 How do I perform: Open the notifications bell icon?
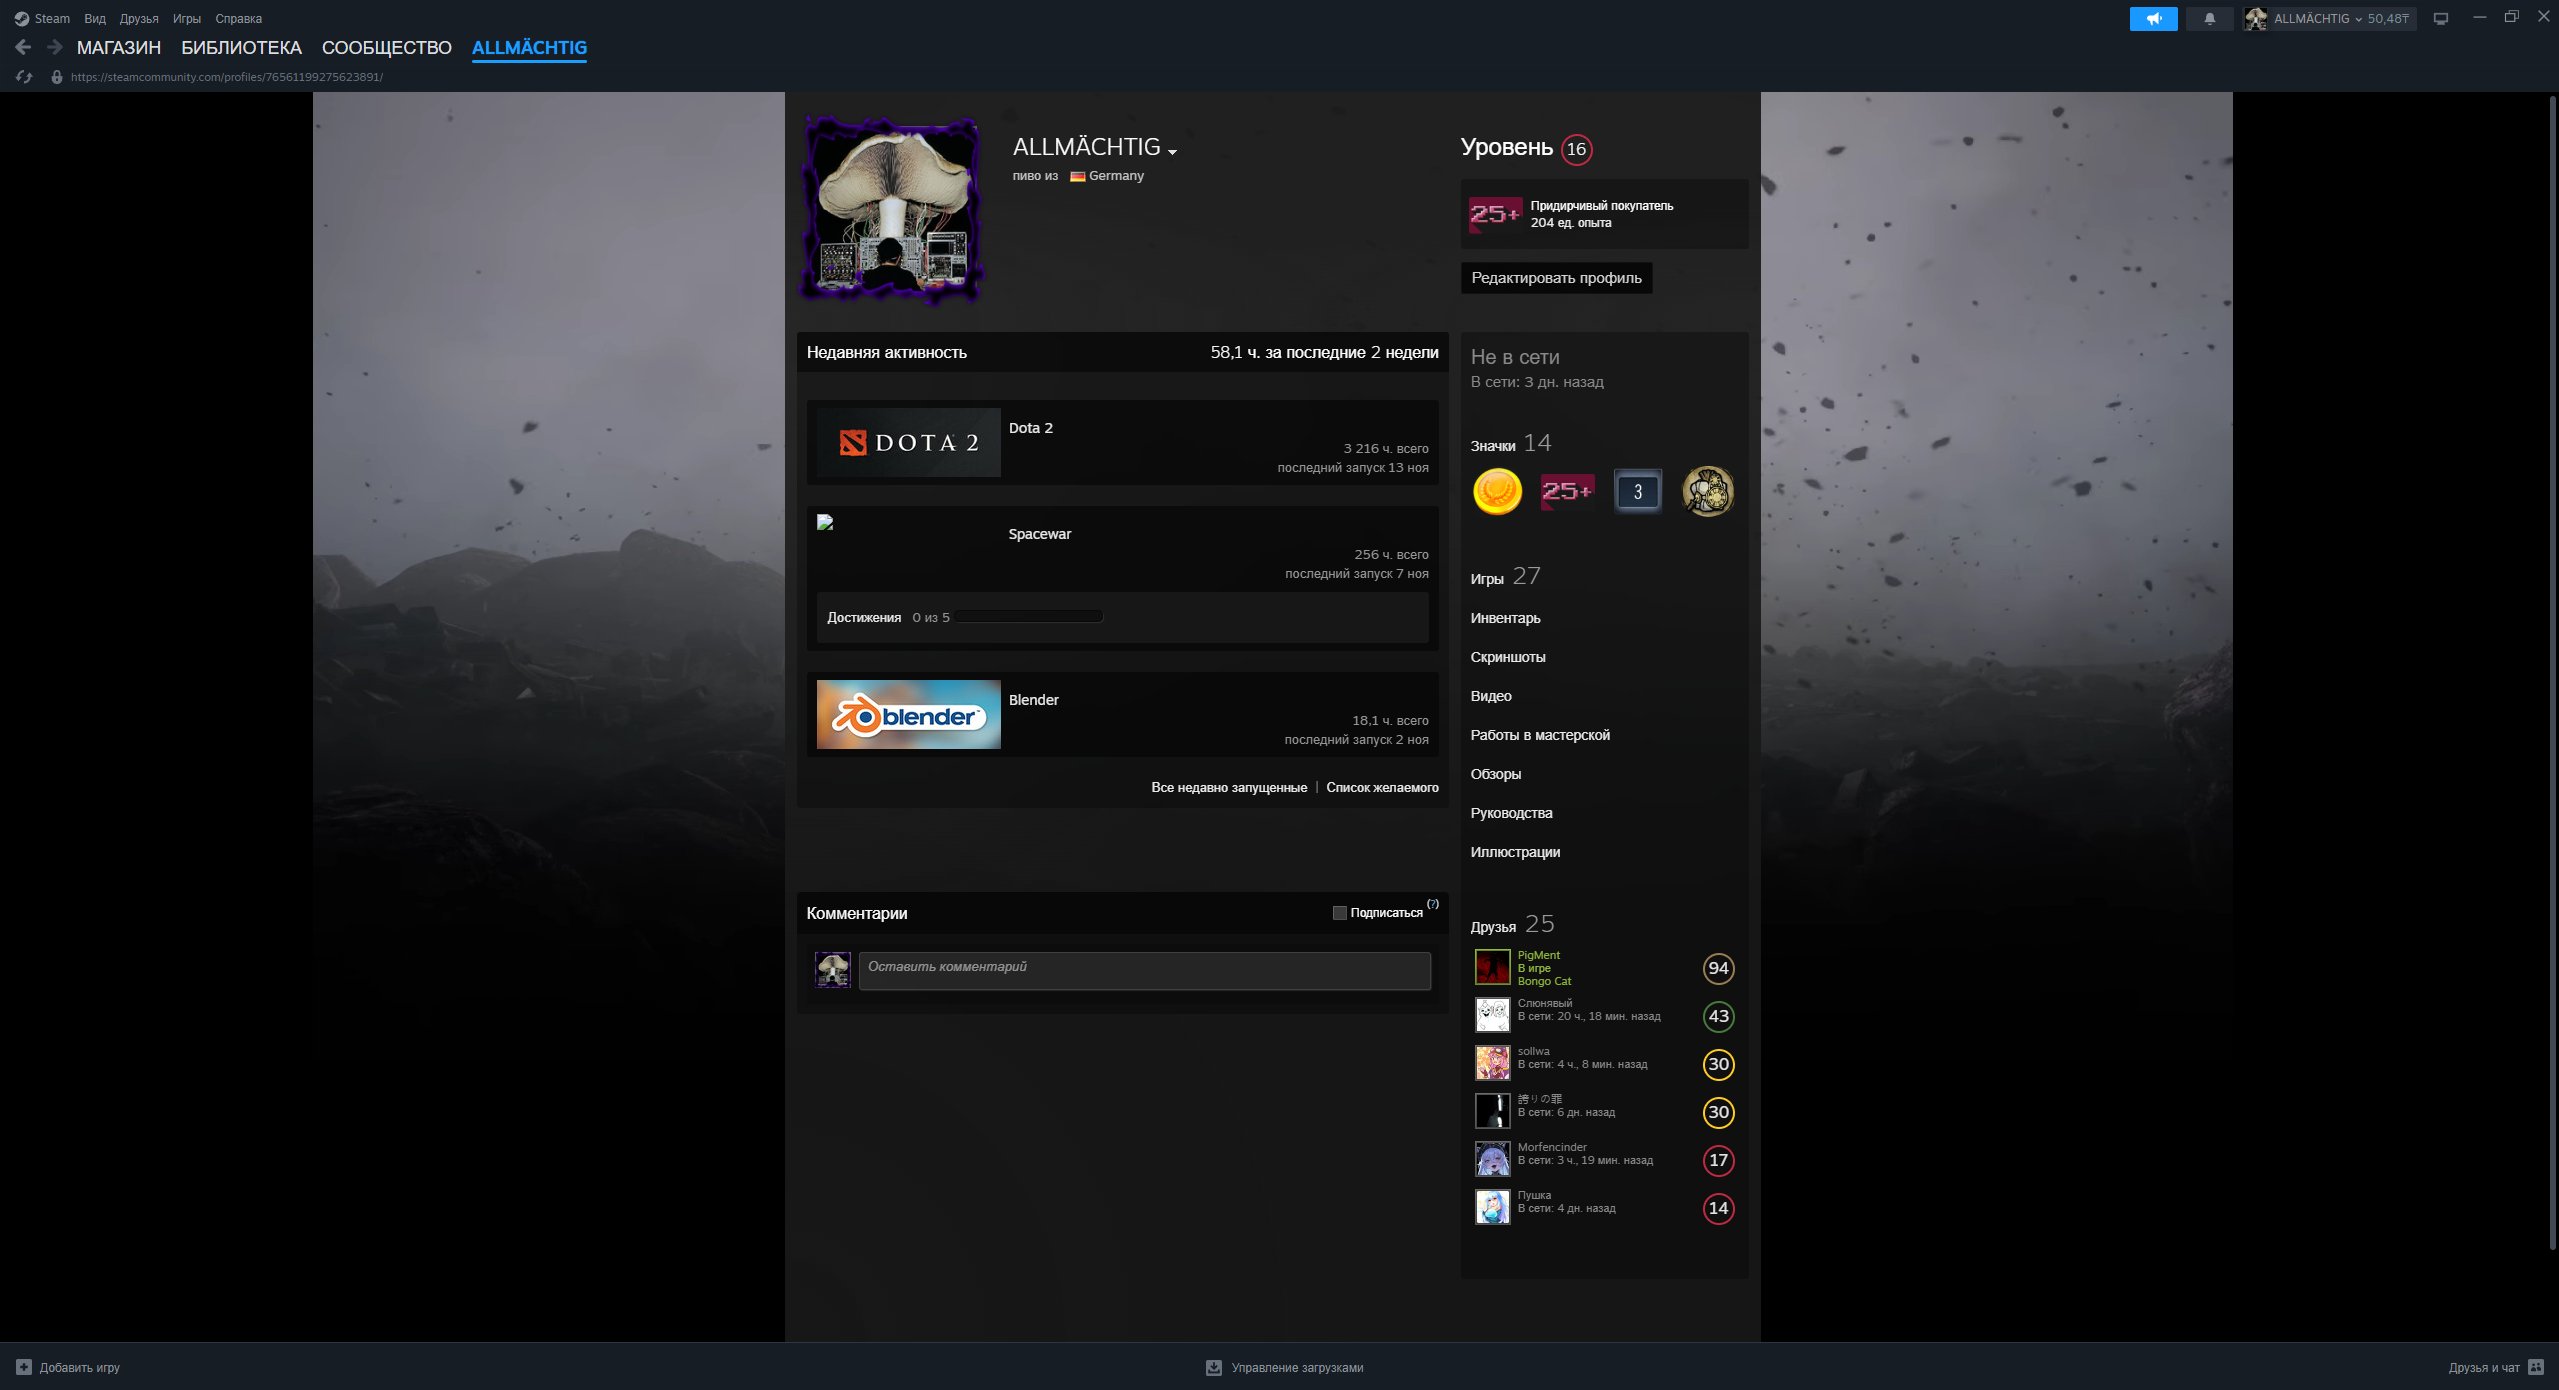[x=2209, y=18]
